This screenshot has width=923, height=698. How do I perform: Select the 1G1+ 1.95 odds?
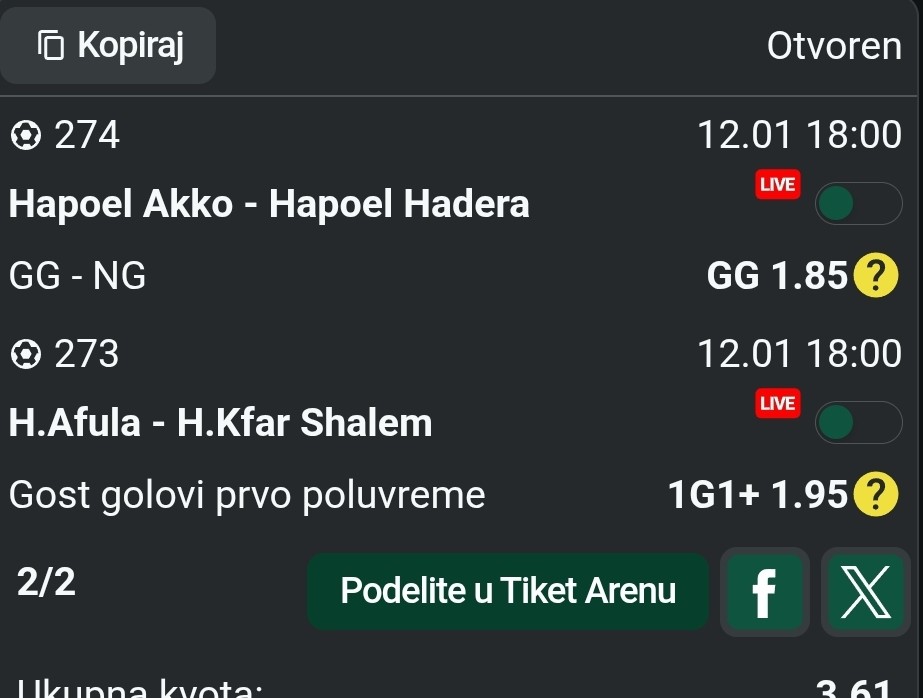[758, 494]
